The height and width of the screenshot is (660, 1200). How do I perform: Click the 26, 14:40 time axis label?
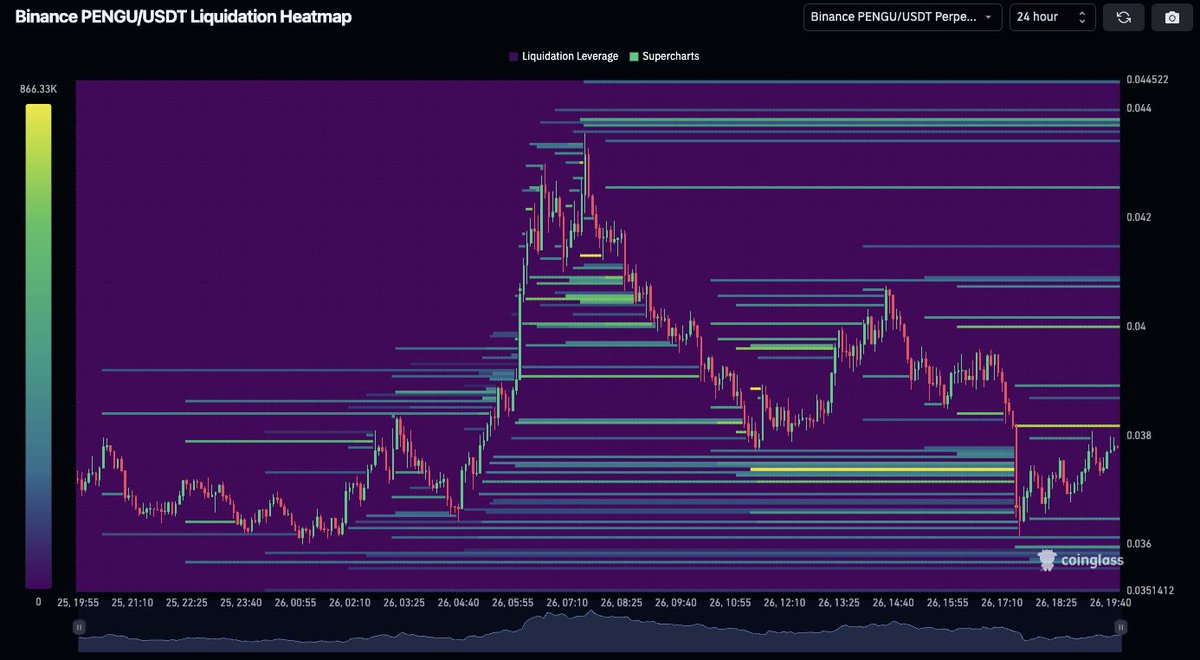893,603
